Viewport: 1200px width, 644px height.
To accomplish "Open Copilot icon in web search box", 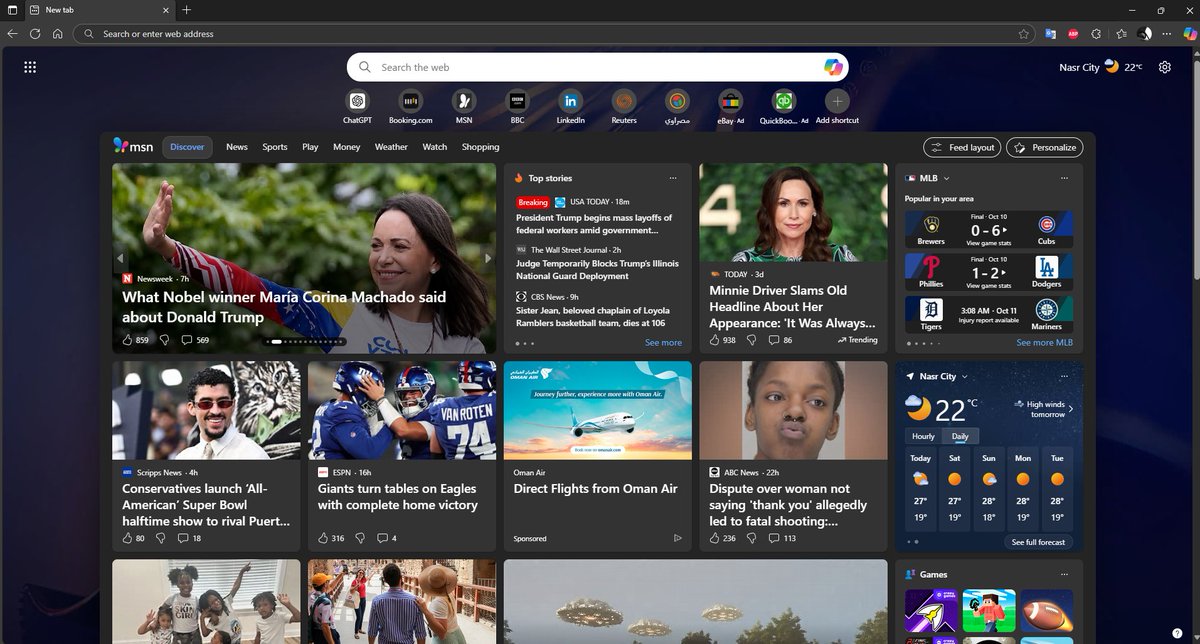I will pyautogui.click(x=833, y=67).
